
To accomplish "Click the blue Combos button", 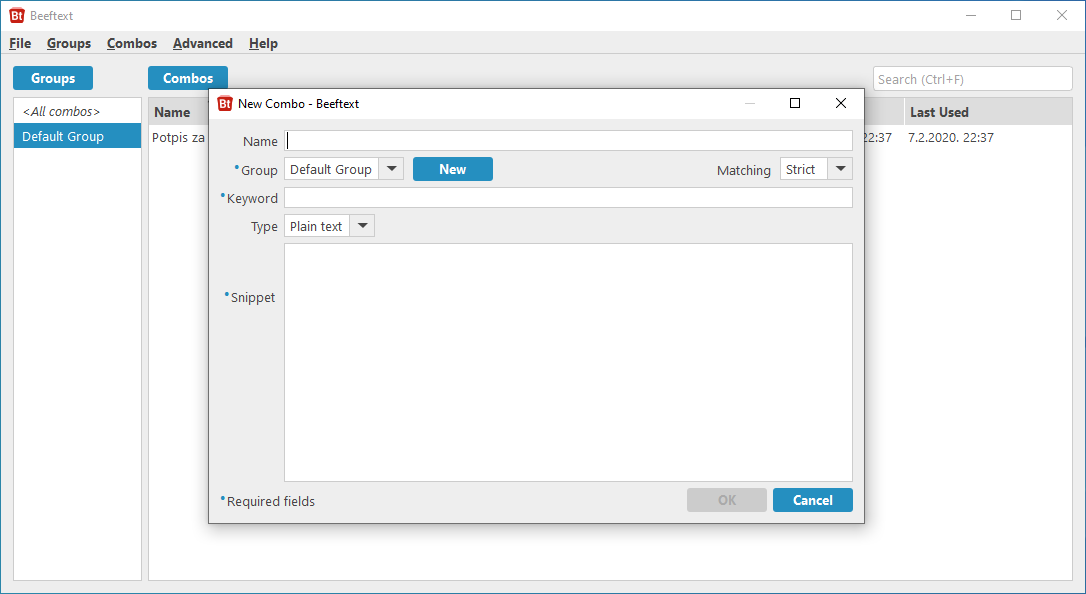I will (x=188, y=78).
